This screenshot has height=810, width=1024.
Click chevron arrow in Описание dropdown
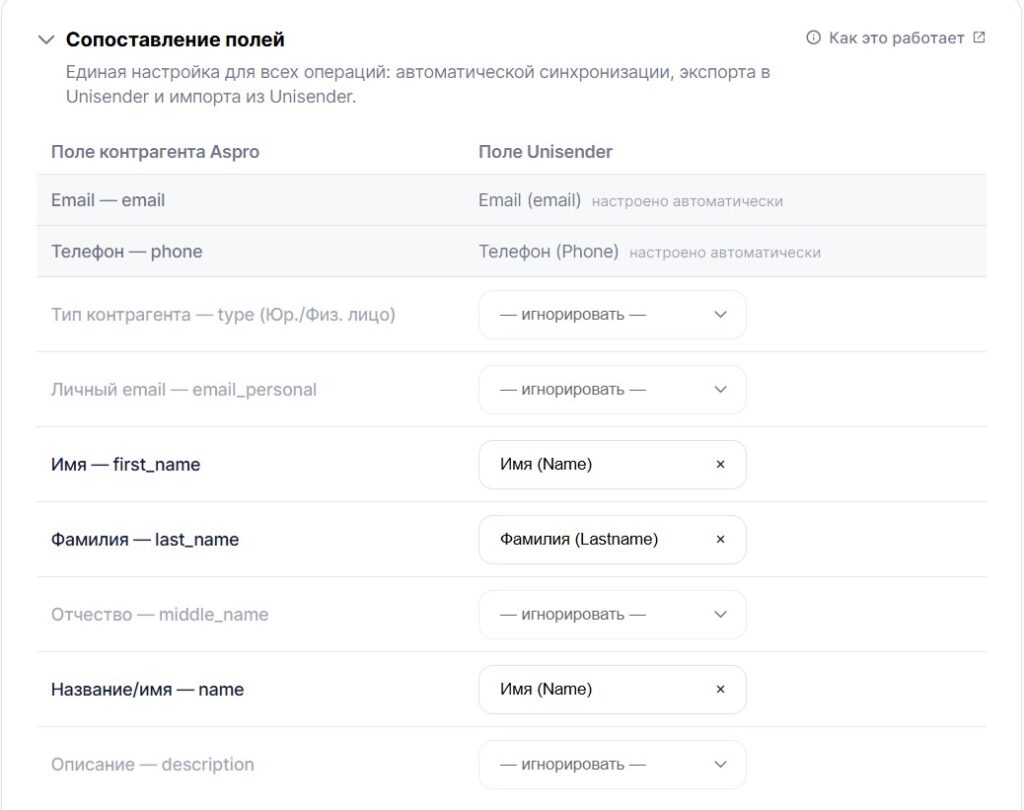[x=720, y=764]
